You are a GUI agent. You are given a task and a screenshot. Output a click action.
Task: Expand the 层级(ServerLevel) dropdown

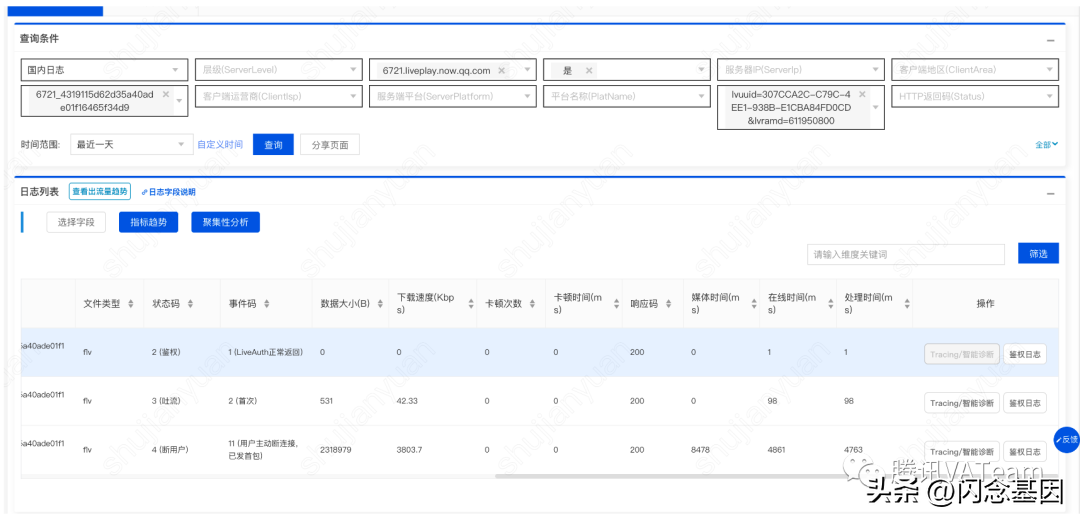coord(278,70)
